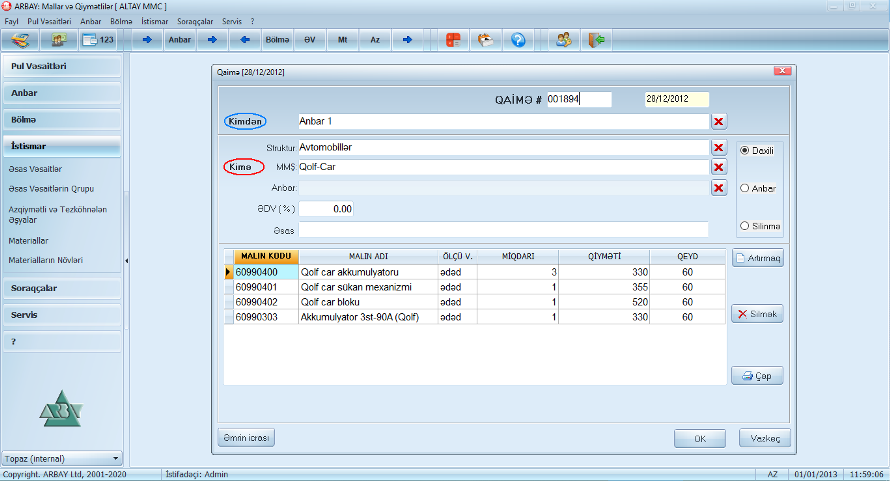
Task: Open the stacked books toolbar icon
Action: (20, 40)
